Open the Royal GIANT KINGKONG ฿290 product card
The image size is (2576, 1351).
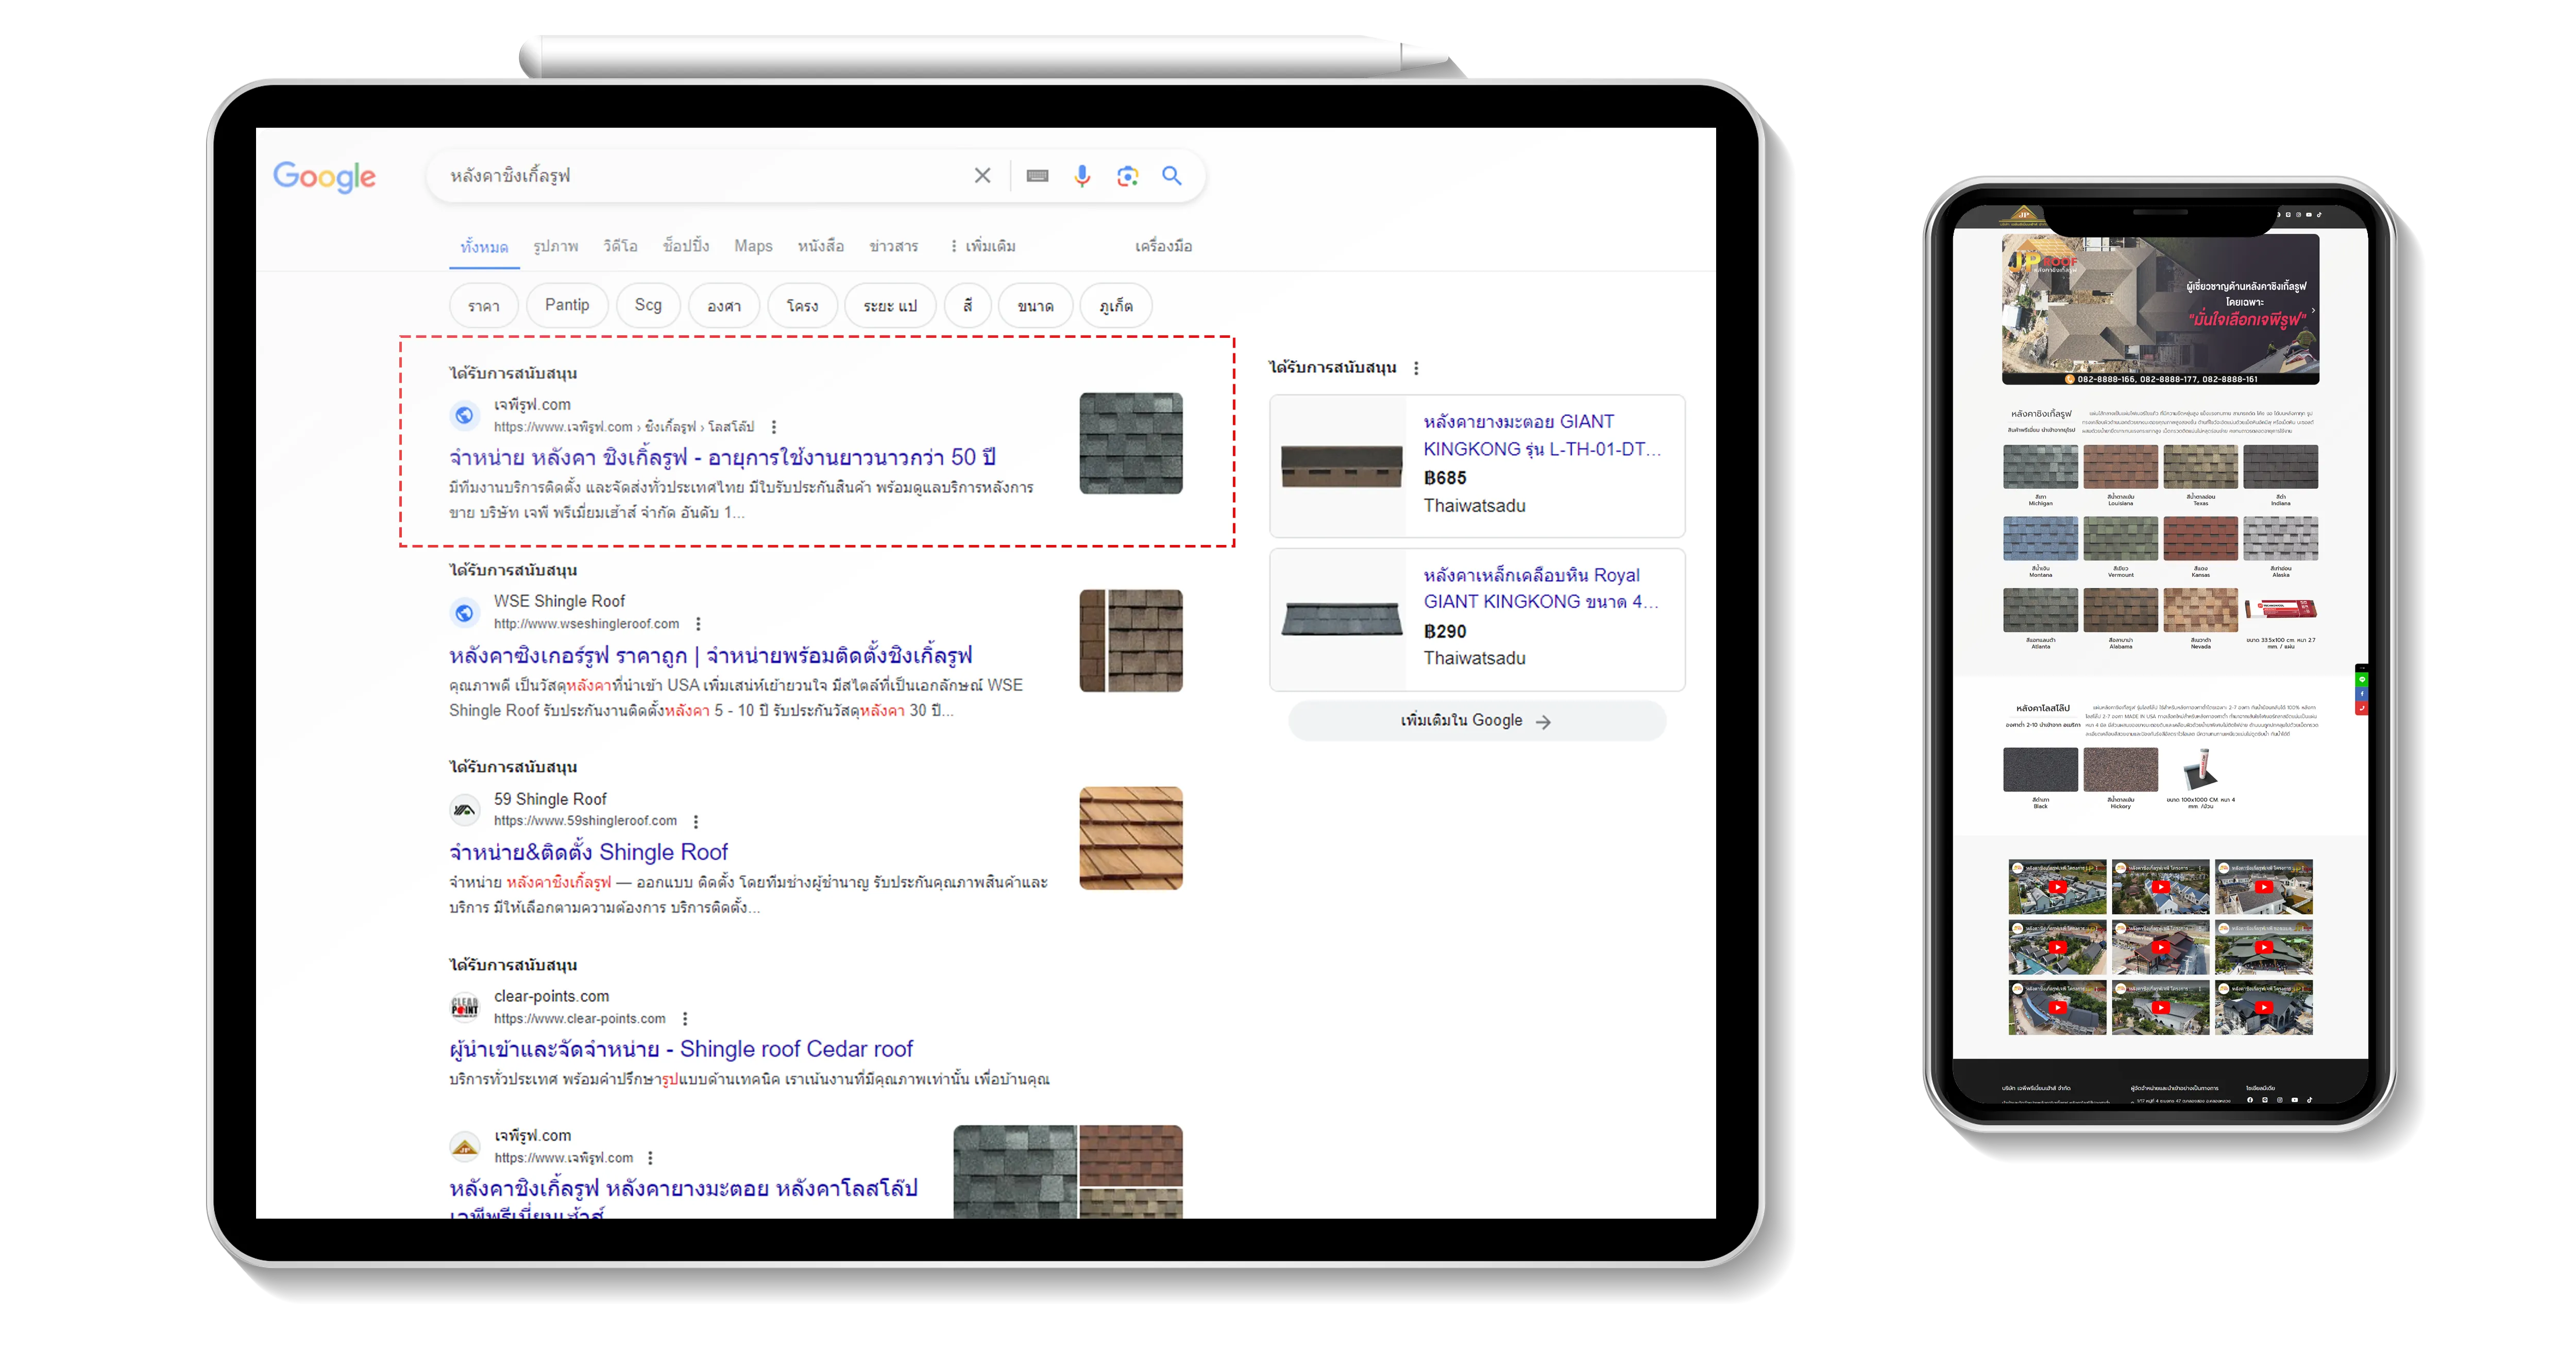1477,619
